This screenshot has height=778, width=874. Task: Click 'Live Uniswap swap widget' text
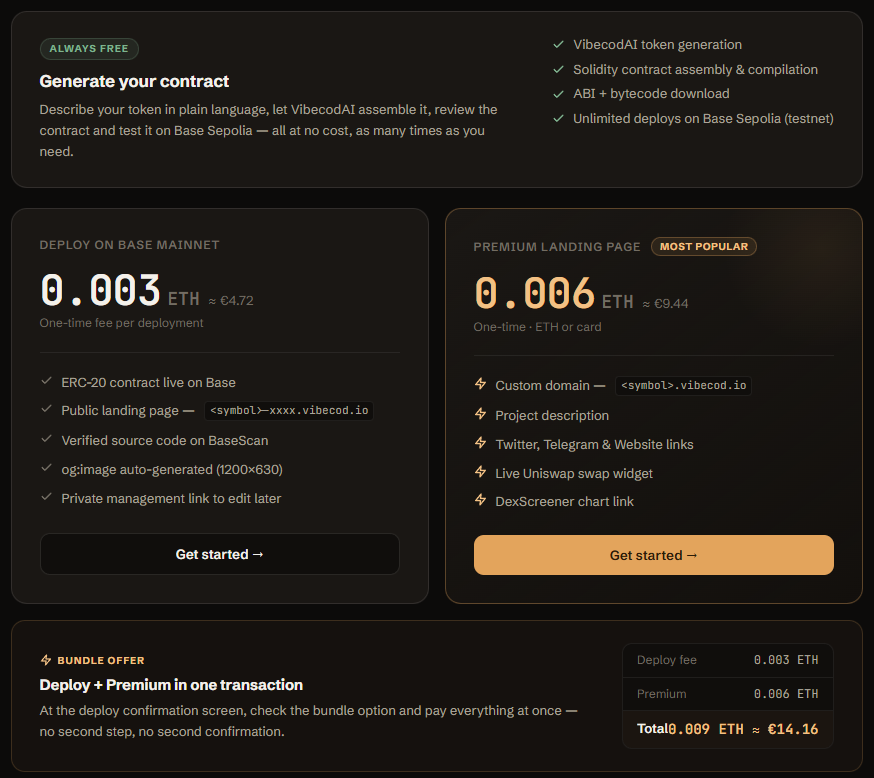point(574,474)
